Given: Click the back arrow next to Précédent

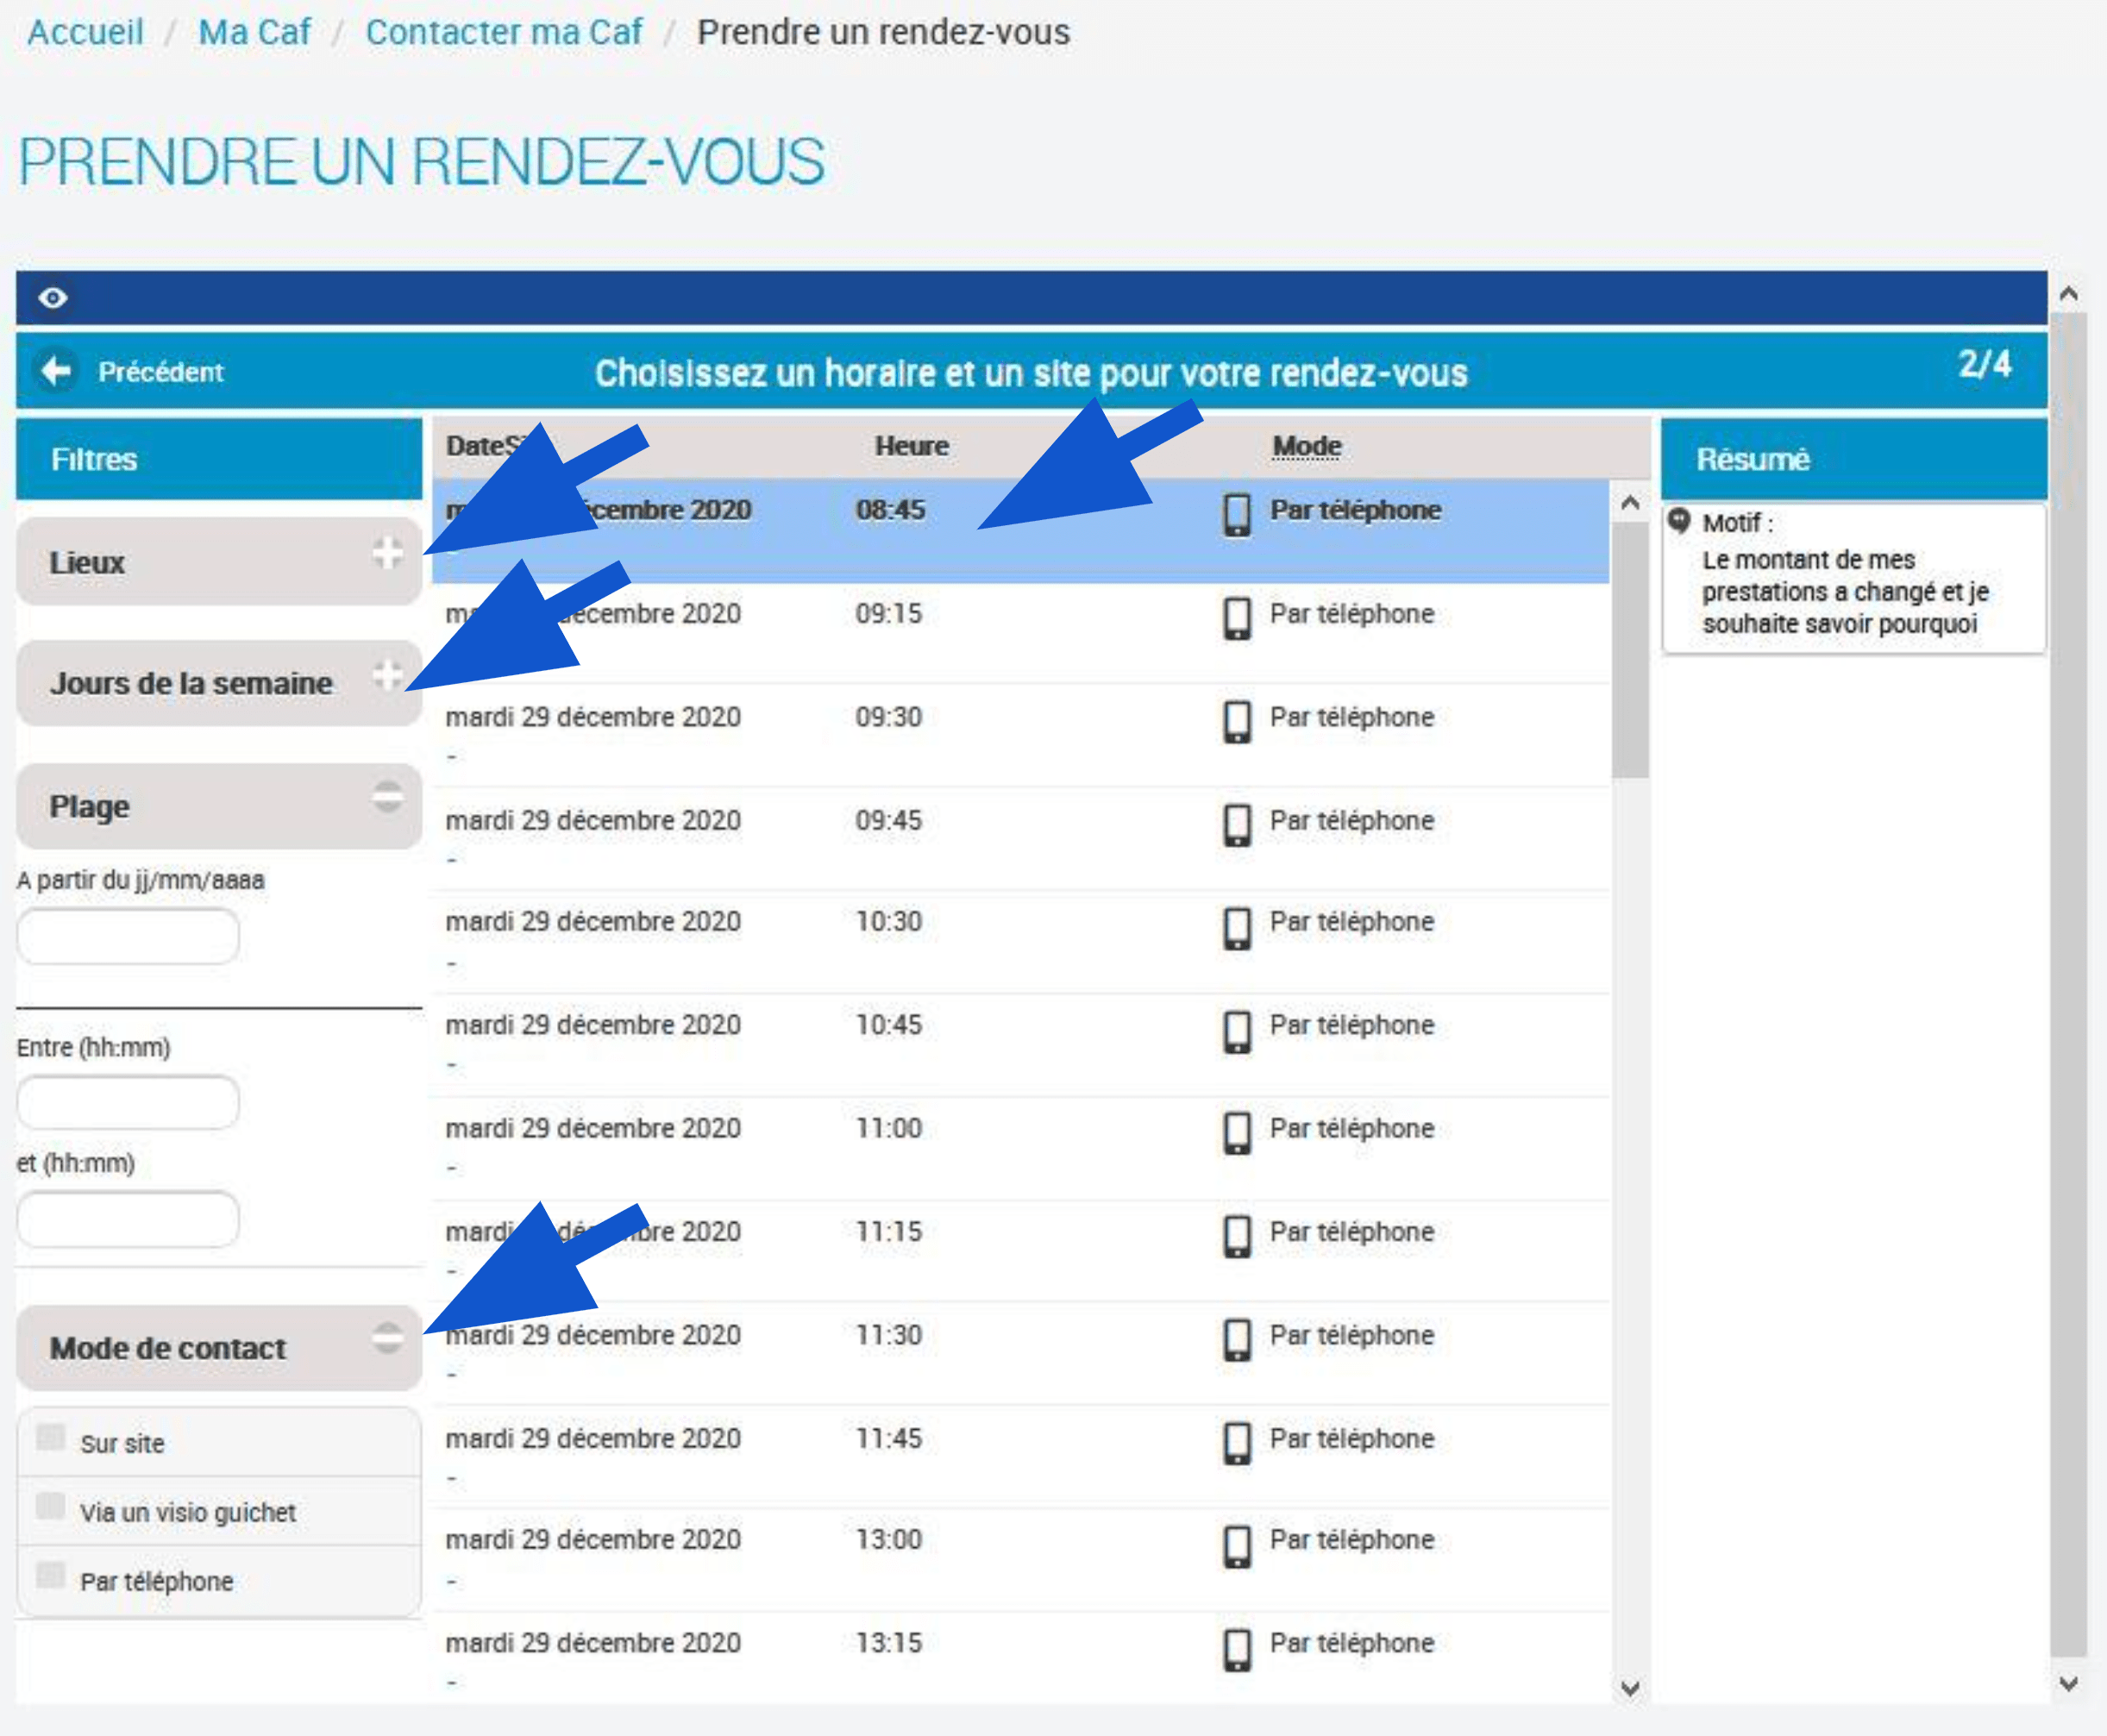Looking at the screenshot, I should 57,371.
